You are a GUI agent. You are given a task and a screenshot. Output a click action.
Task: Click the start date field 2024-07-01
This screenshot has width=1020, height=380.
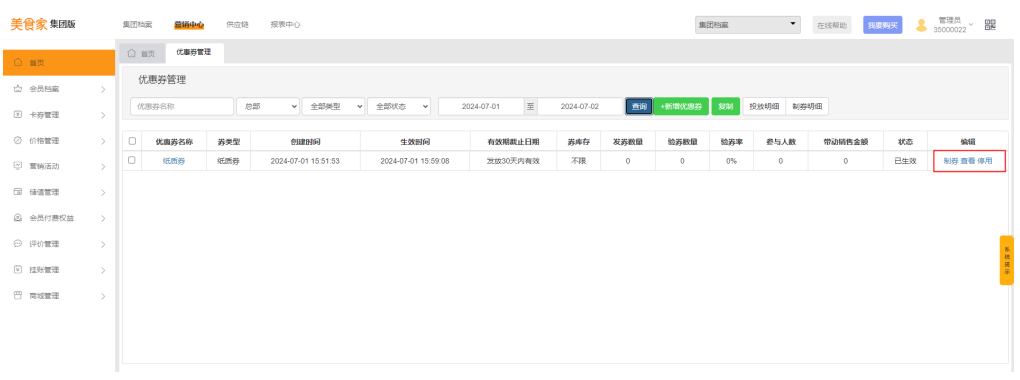pyautogui.click(x=481, y=107)
